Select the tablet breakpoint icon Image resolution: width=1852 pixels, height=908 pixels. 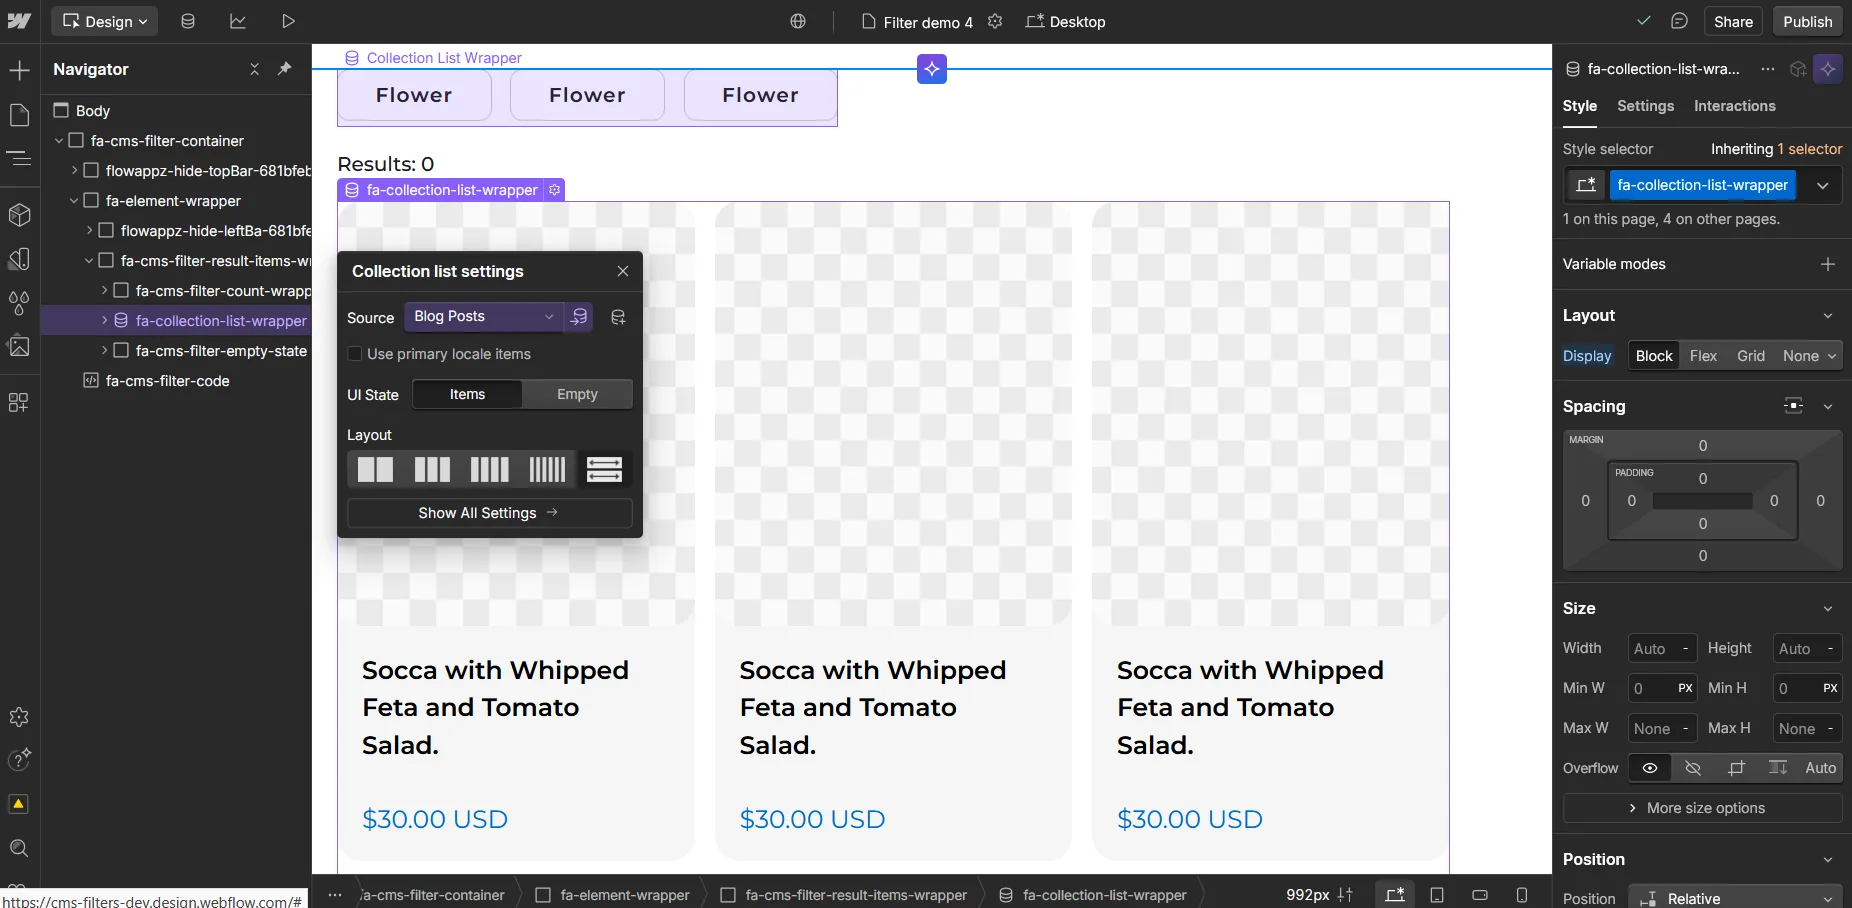pos(1437,895)
